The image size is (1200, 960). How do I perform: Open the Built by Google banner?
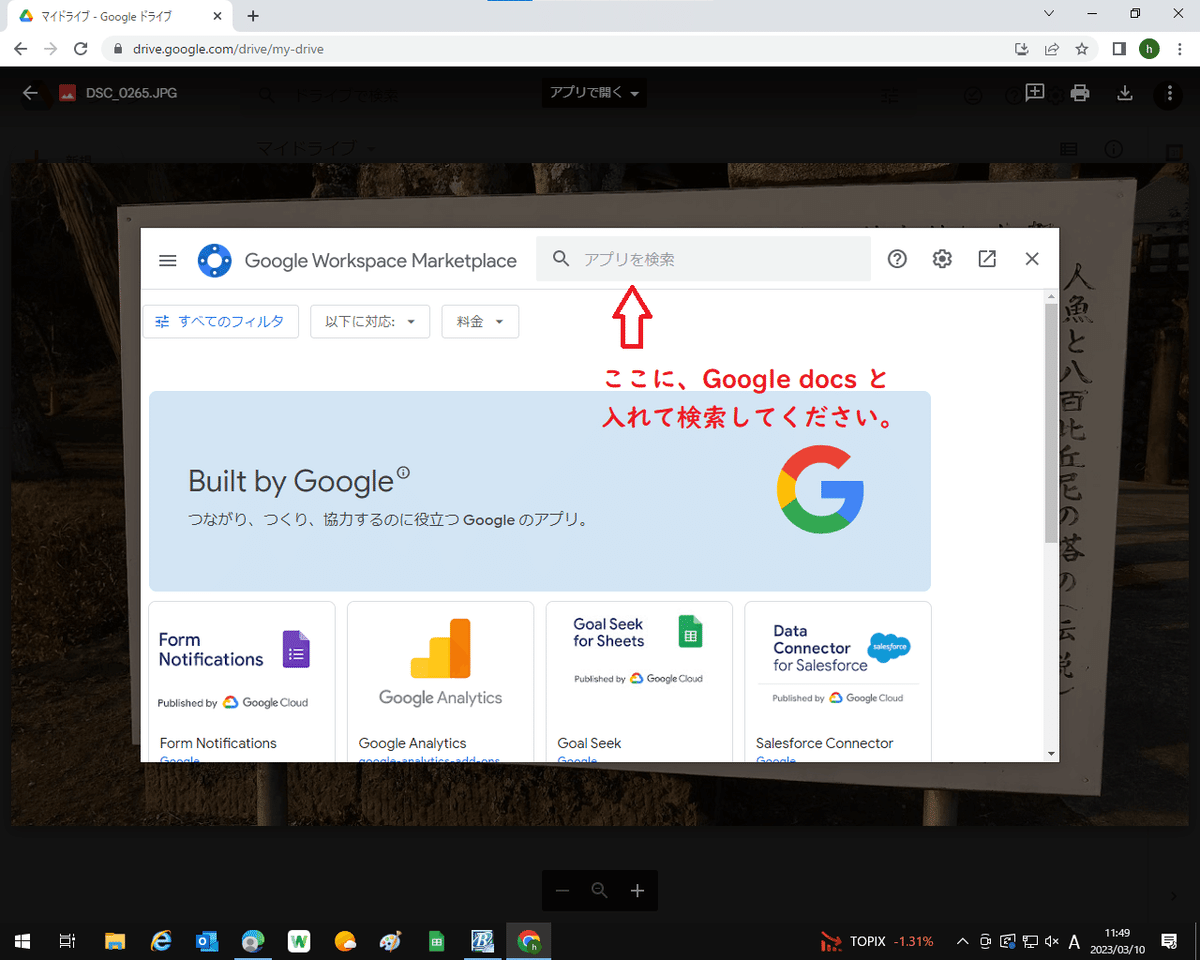(540, 491)
